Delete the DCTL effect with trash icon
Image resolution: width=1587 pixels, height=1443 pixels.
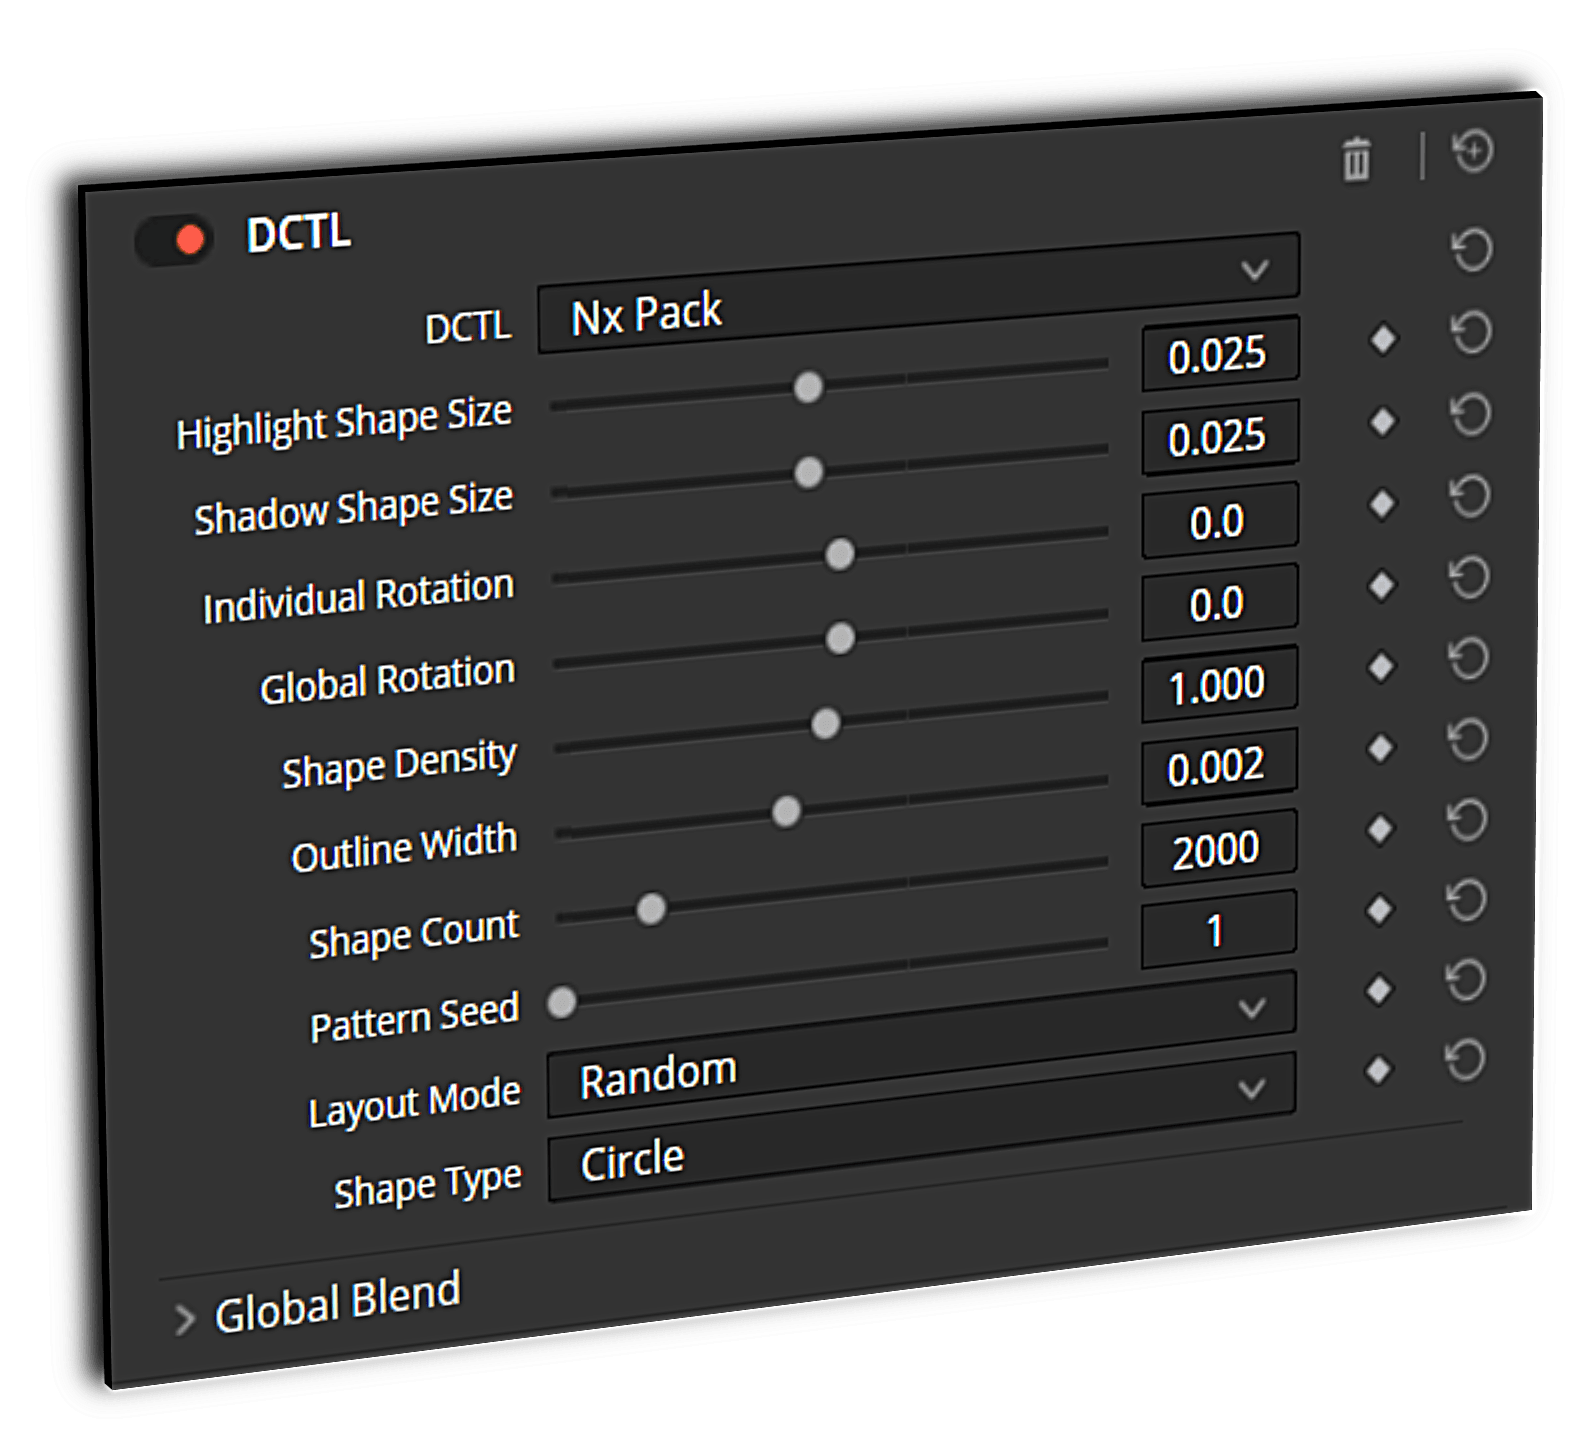point(1356,159)
